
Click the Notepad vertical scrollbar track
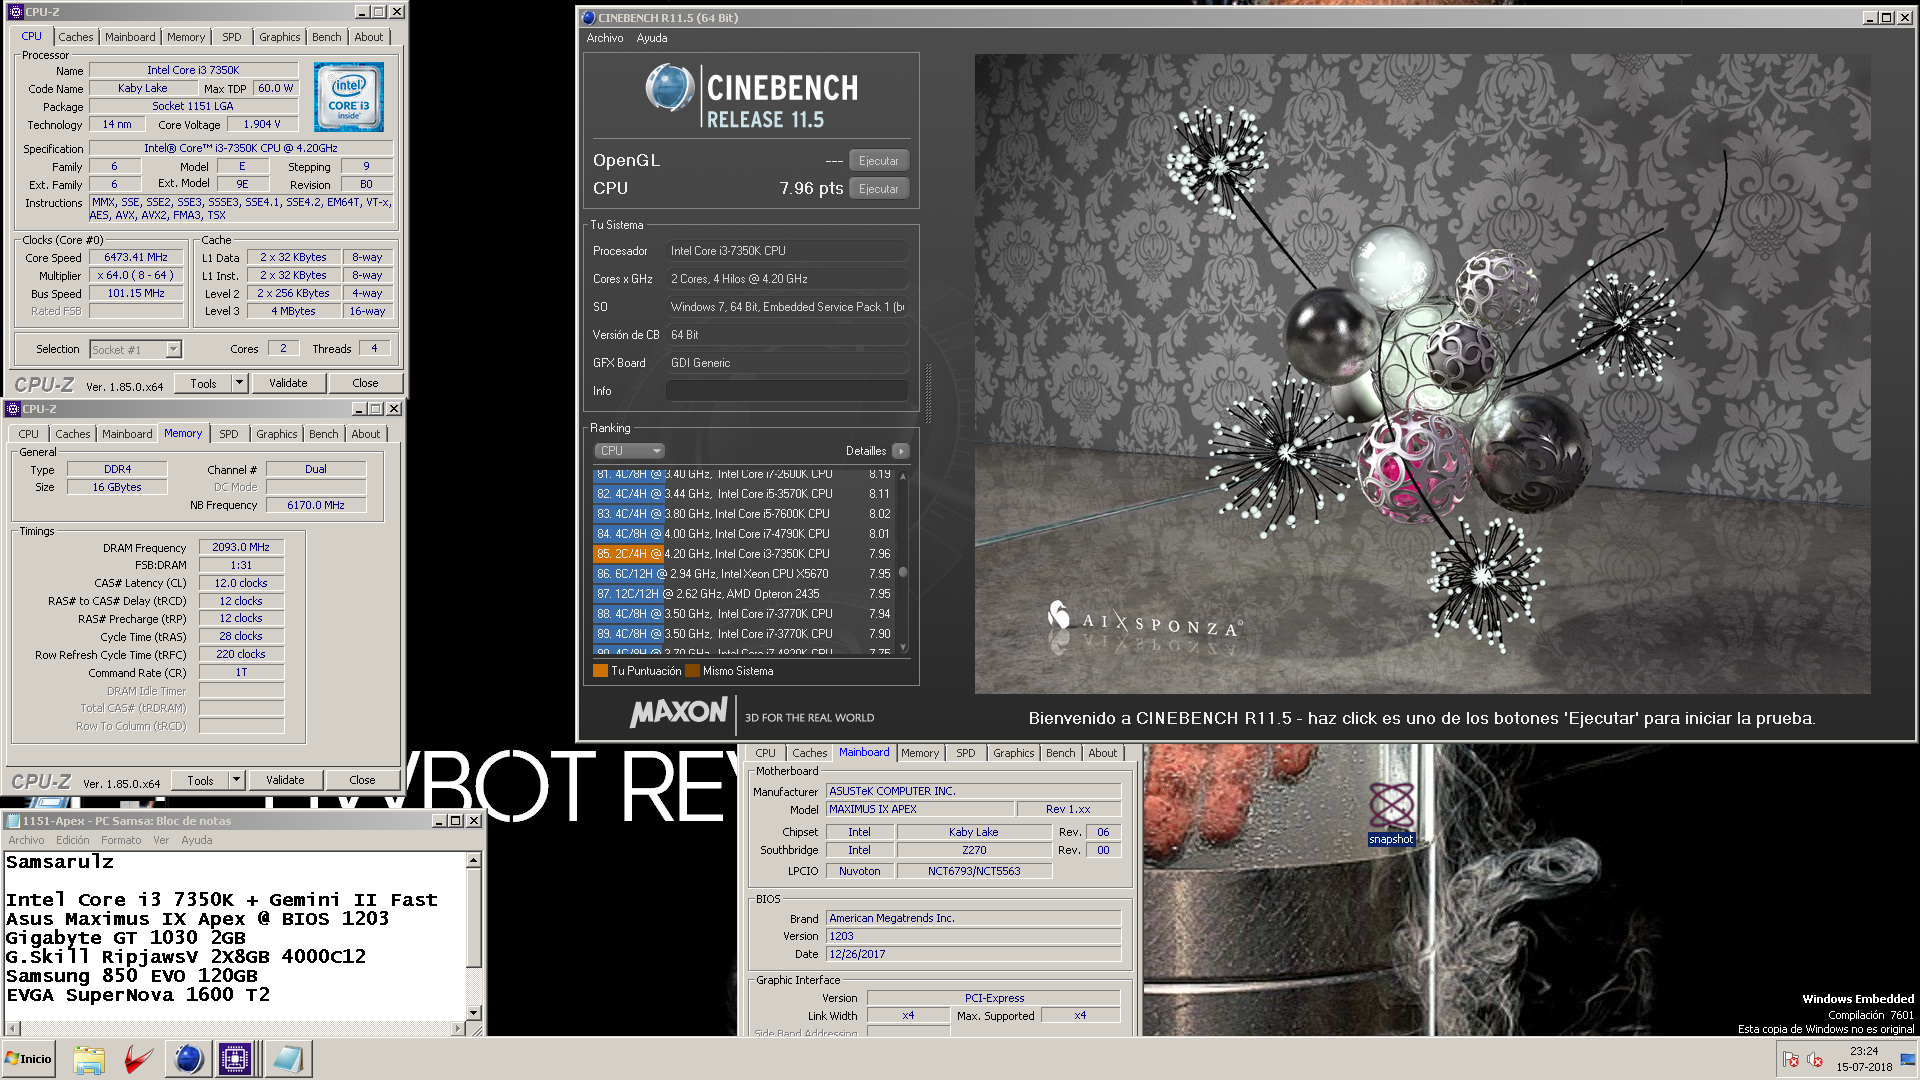(x=474, y=935)
